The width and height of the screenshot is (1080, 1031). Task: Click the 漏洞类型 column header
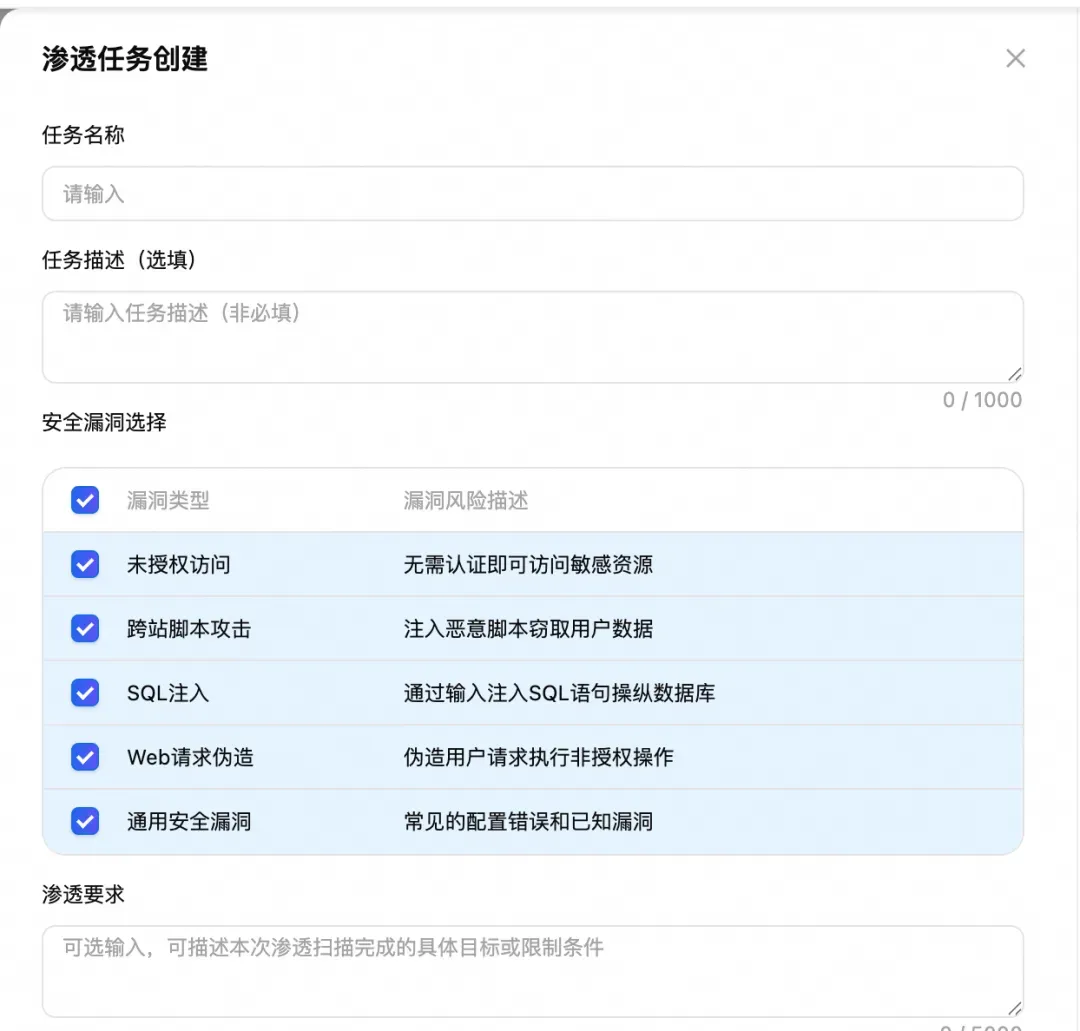tap(168, 501)
